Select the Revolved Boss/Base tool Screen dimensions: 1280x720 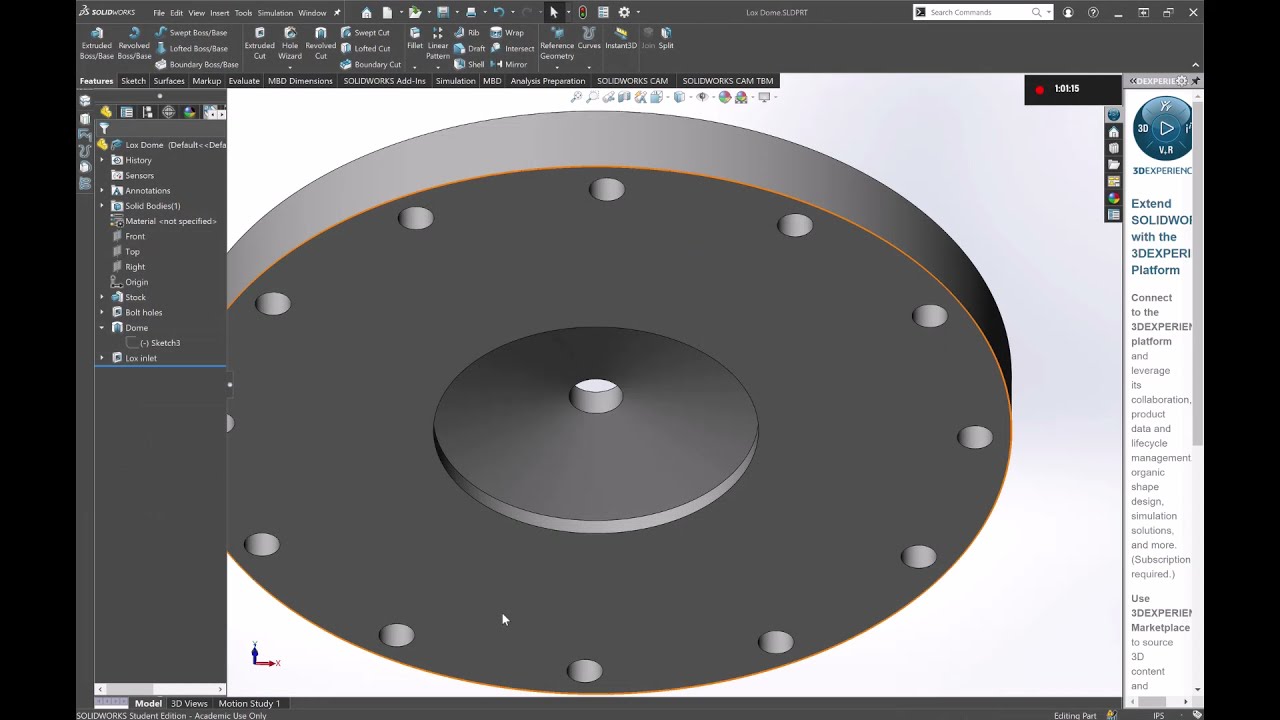click(x=134, y=44)
